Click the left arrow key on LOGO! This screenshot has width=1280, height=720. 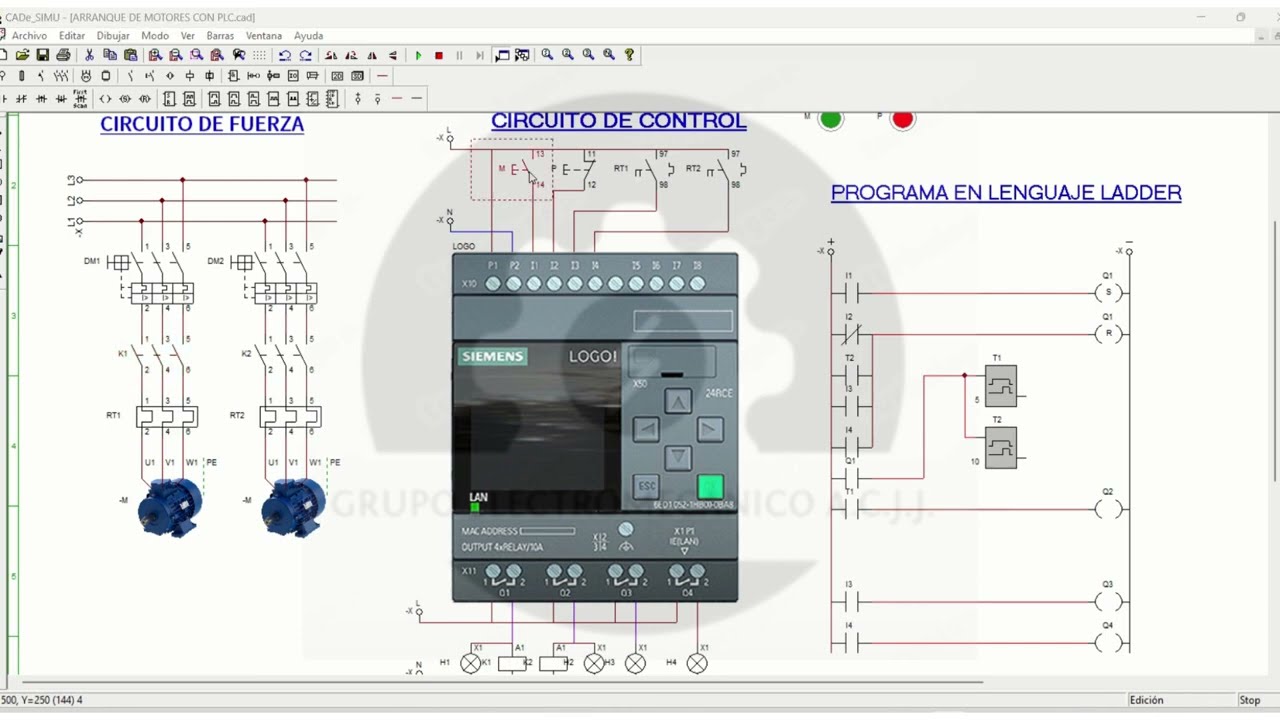pos(646,430)
